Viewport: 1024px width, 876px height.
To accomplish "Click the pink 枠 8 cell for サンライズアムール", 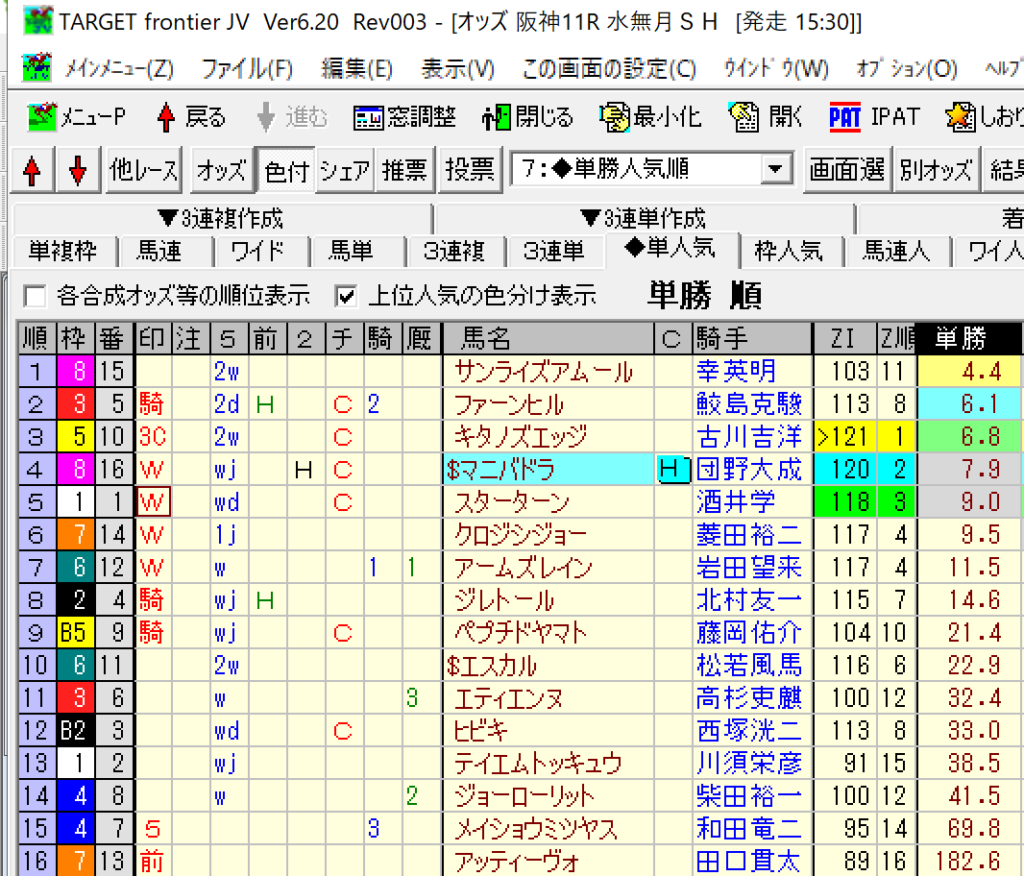I will pos(76,371).
